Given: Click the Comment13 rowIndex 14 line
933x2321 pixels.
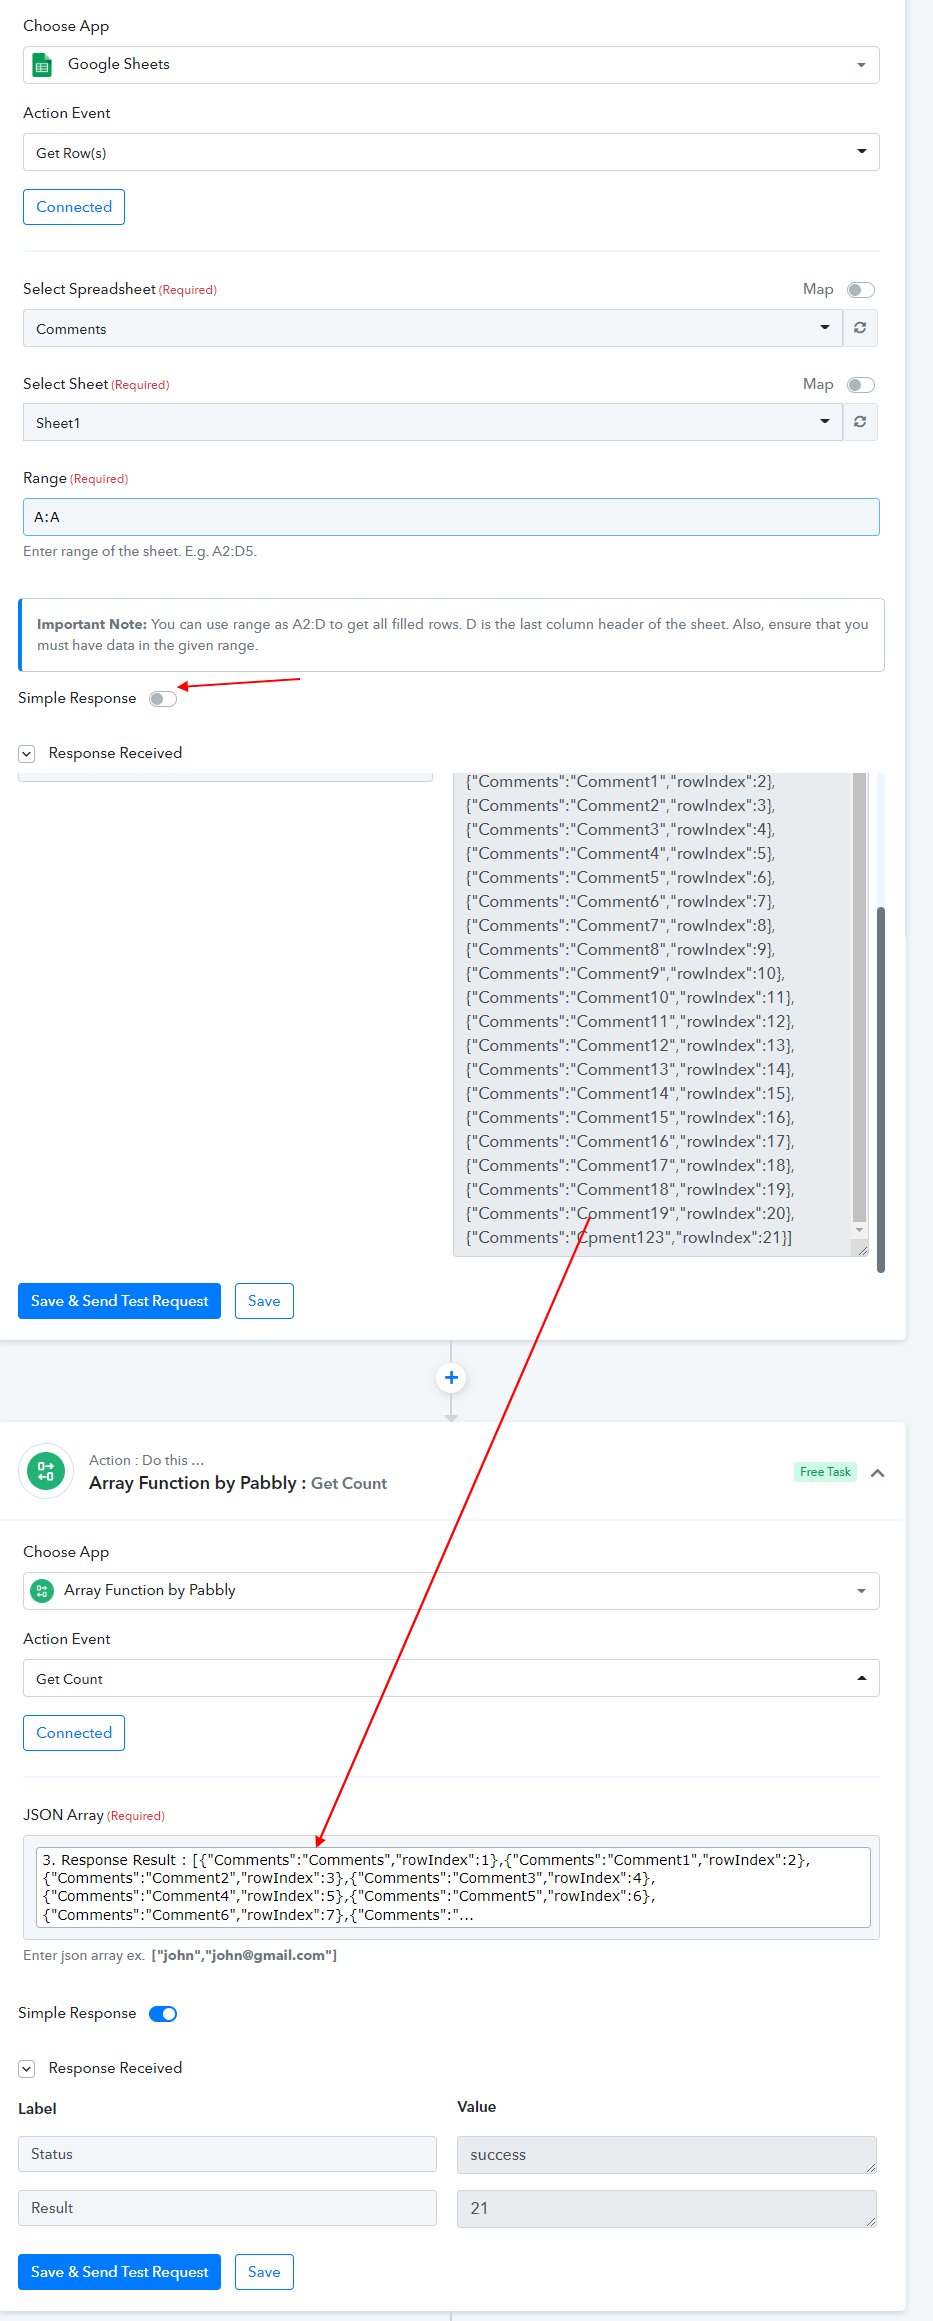Looking at the screenshot, I should (x=630, y=1070).
